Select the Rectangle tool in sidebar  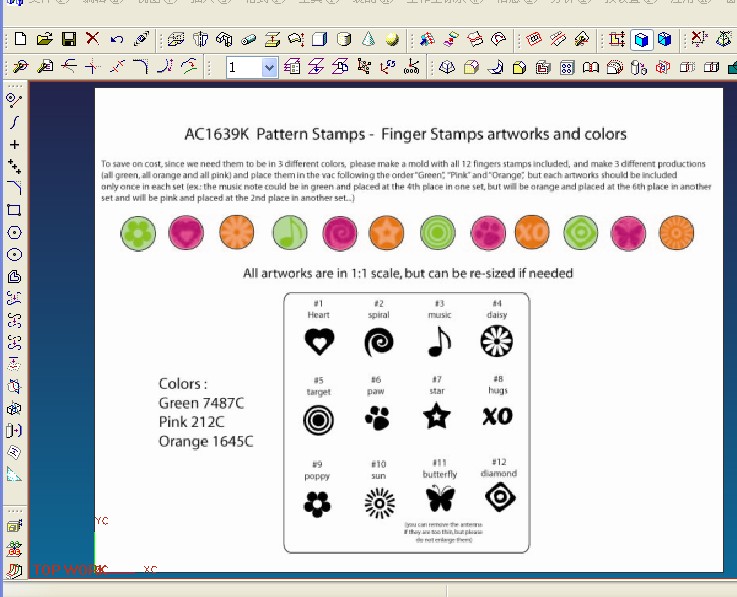[15, 210]
